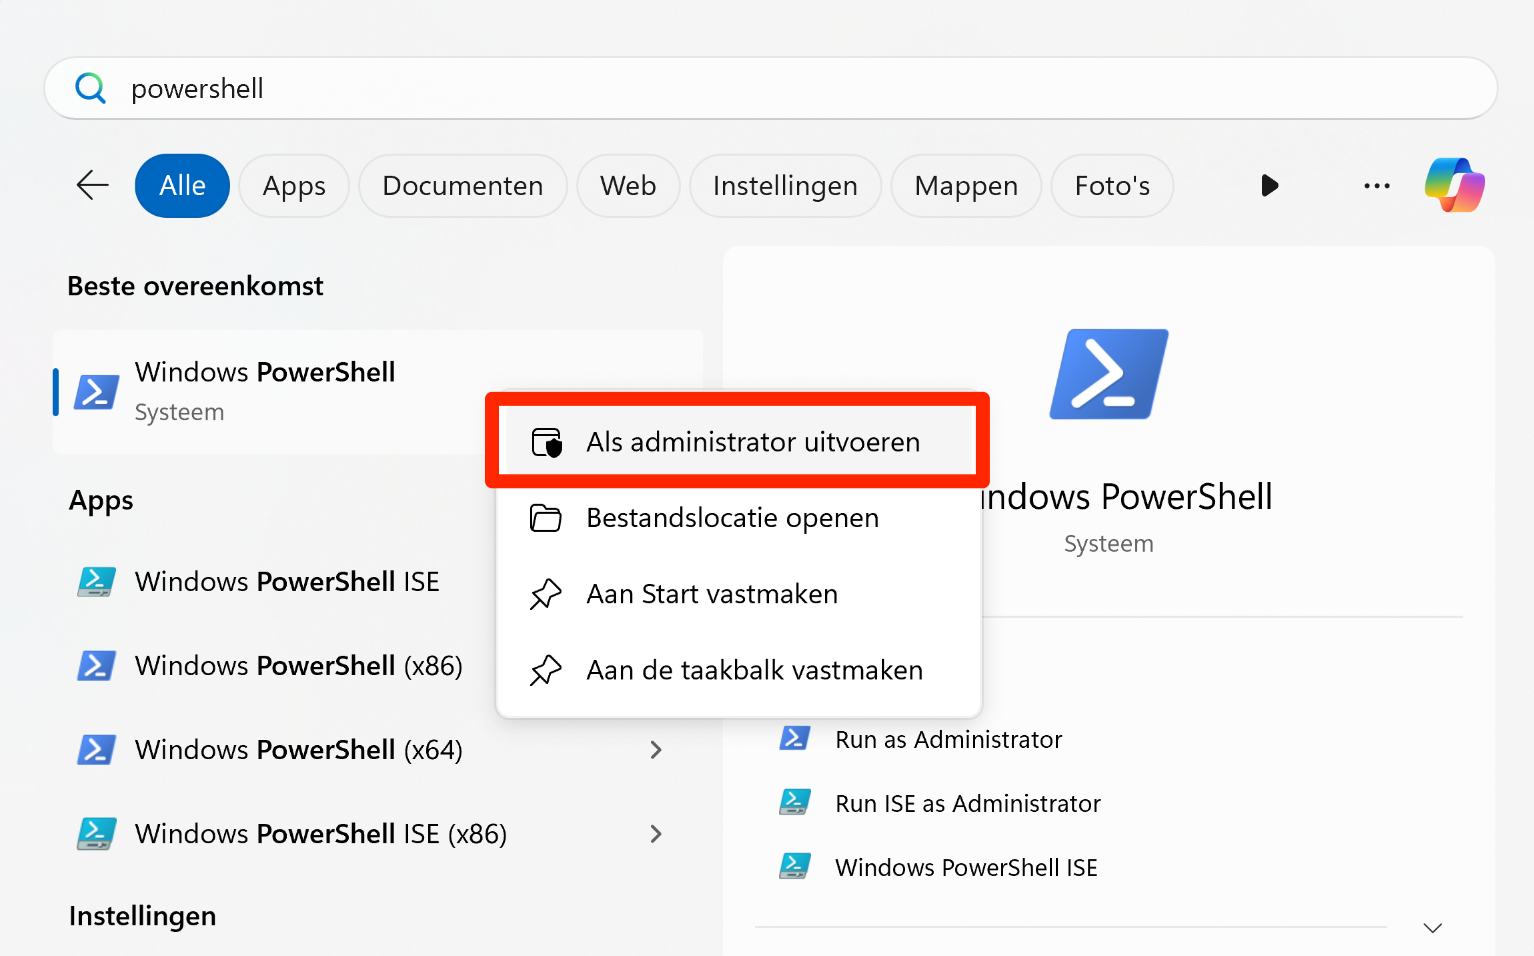Click Run as Administrator in preview pane
The image size is (1534, 956).
tap(948, 740)
